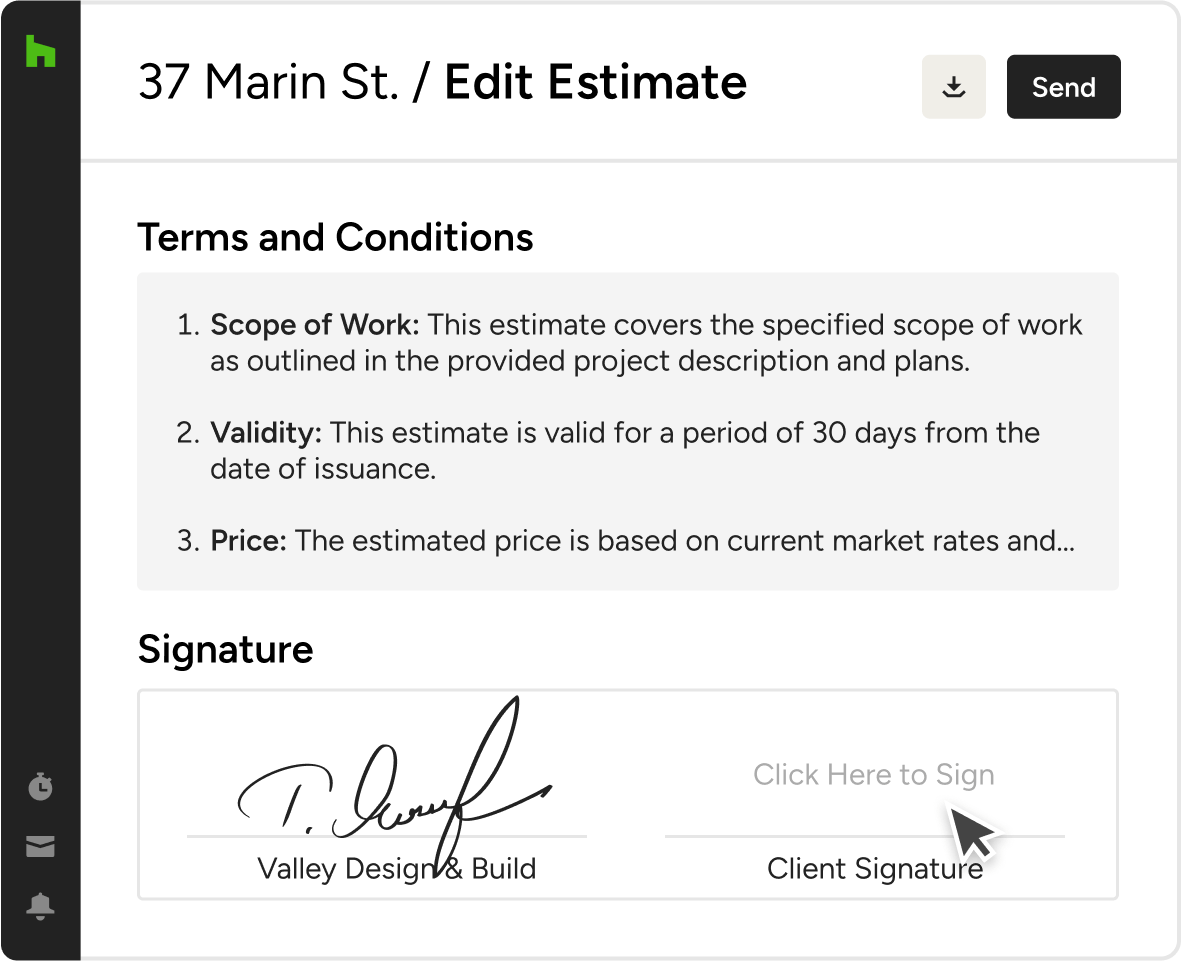Select the Client Signature label
This screenshot has width=1181, height=961.
(874, 868)
